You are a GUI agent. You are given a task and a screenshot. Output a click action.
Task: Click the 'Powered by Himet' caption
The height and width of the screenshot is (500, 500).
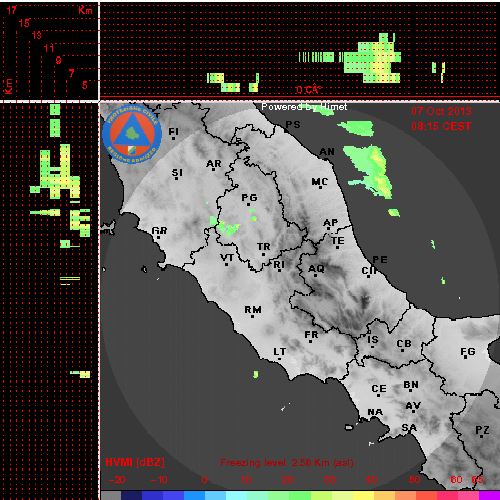click(x=304, y=107)
